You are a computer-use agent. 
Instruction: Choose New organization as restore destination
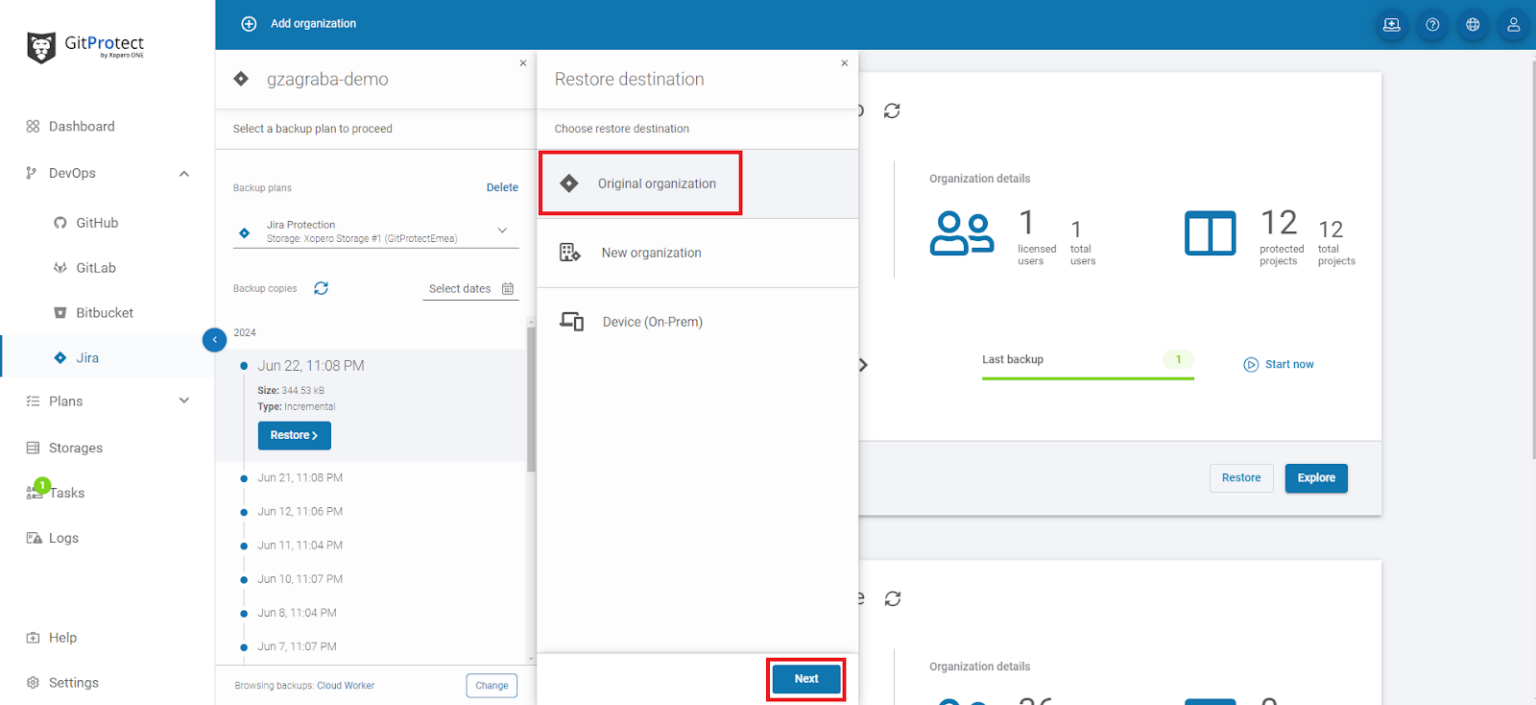pyautogui.click(x=651, y=252)
